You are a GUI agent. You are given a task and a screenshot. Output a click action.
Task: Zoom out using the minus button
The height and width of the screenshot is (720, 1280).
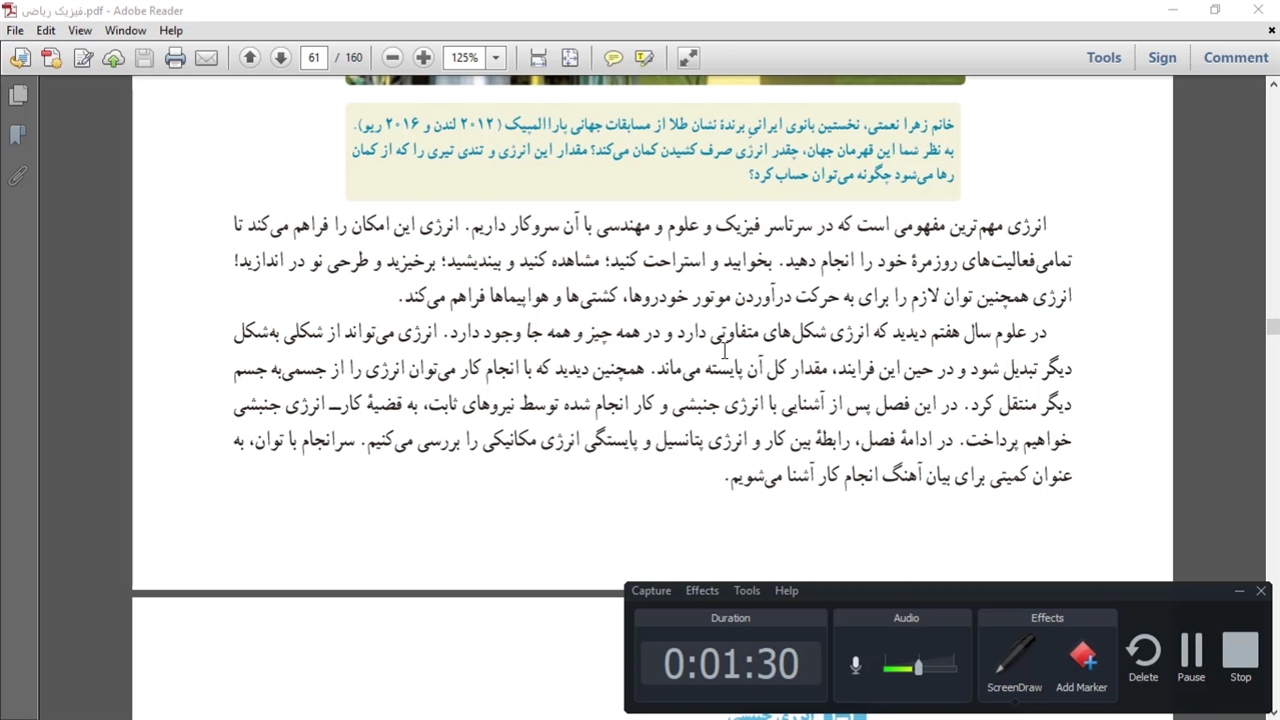[x=393, y=58]
